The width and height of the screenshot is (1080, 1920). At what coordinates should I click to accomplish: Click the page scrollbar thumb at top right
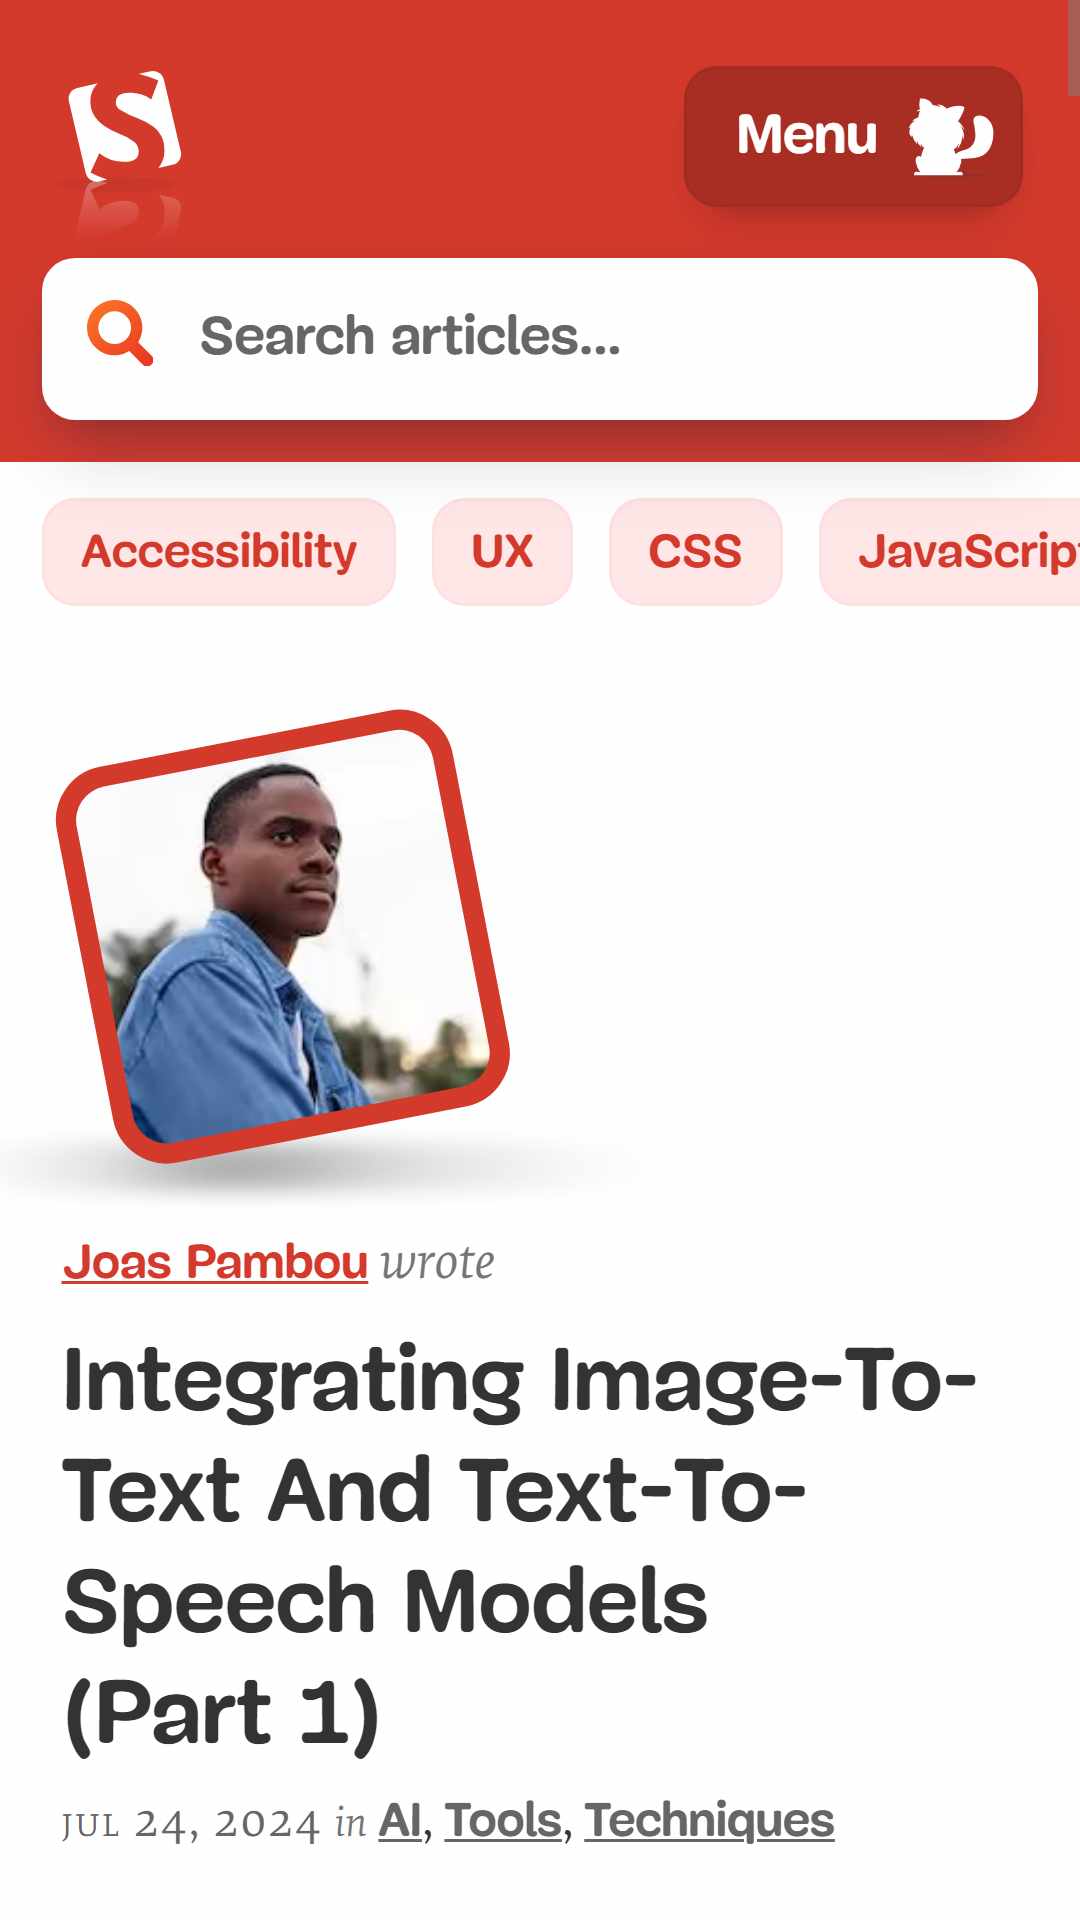point(1074,48)
